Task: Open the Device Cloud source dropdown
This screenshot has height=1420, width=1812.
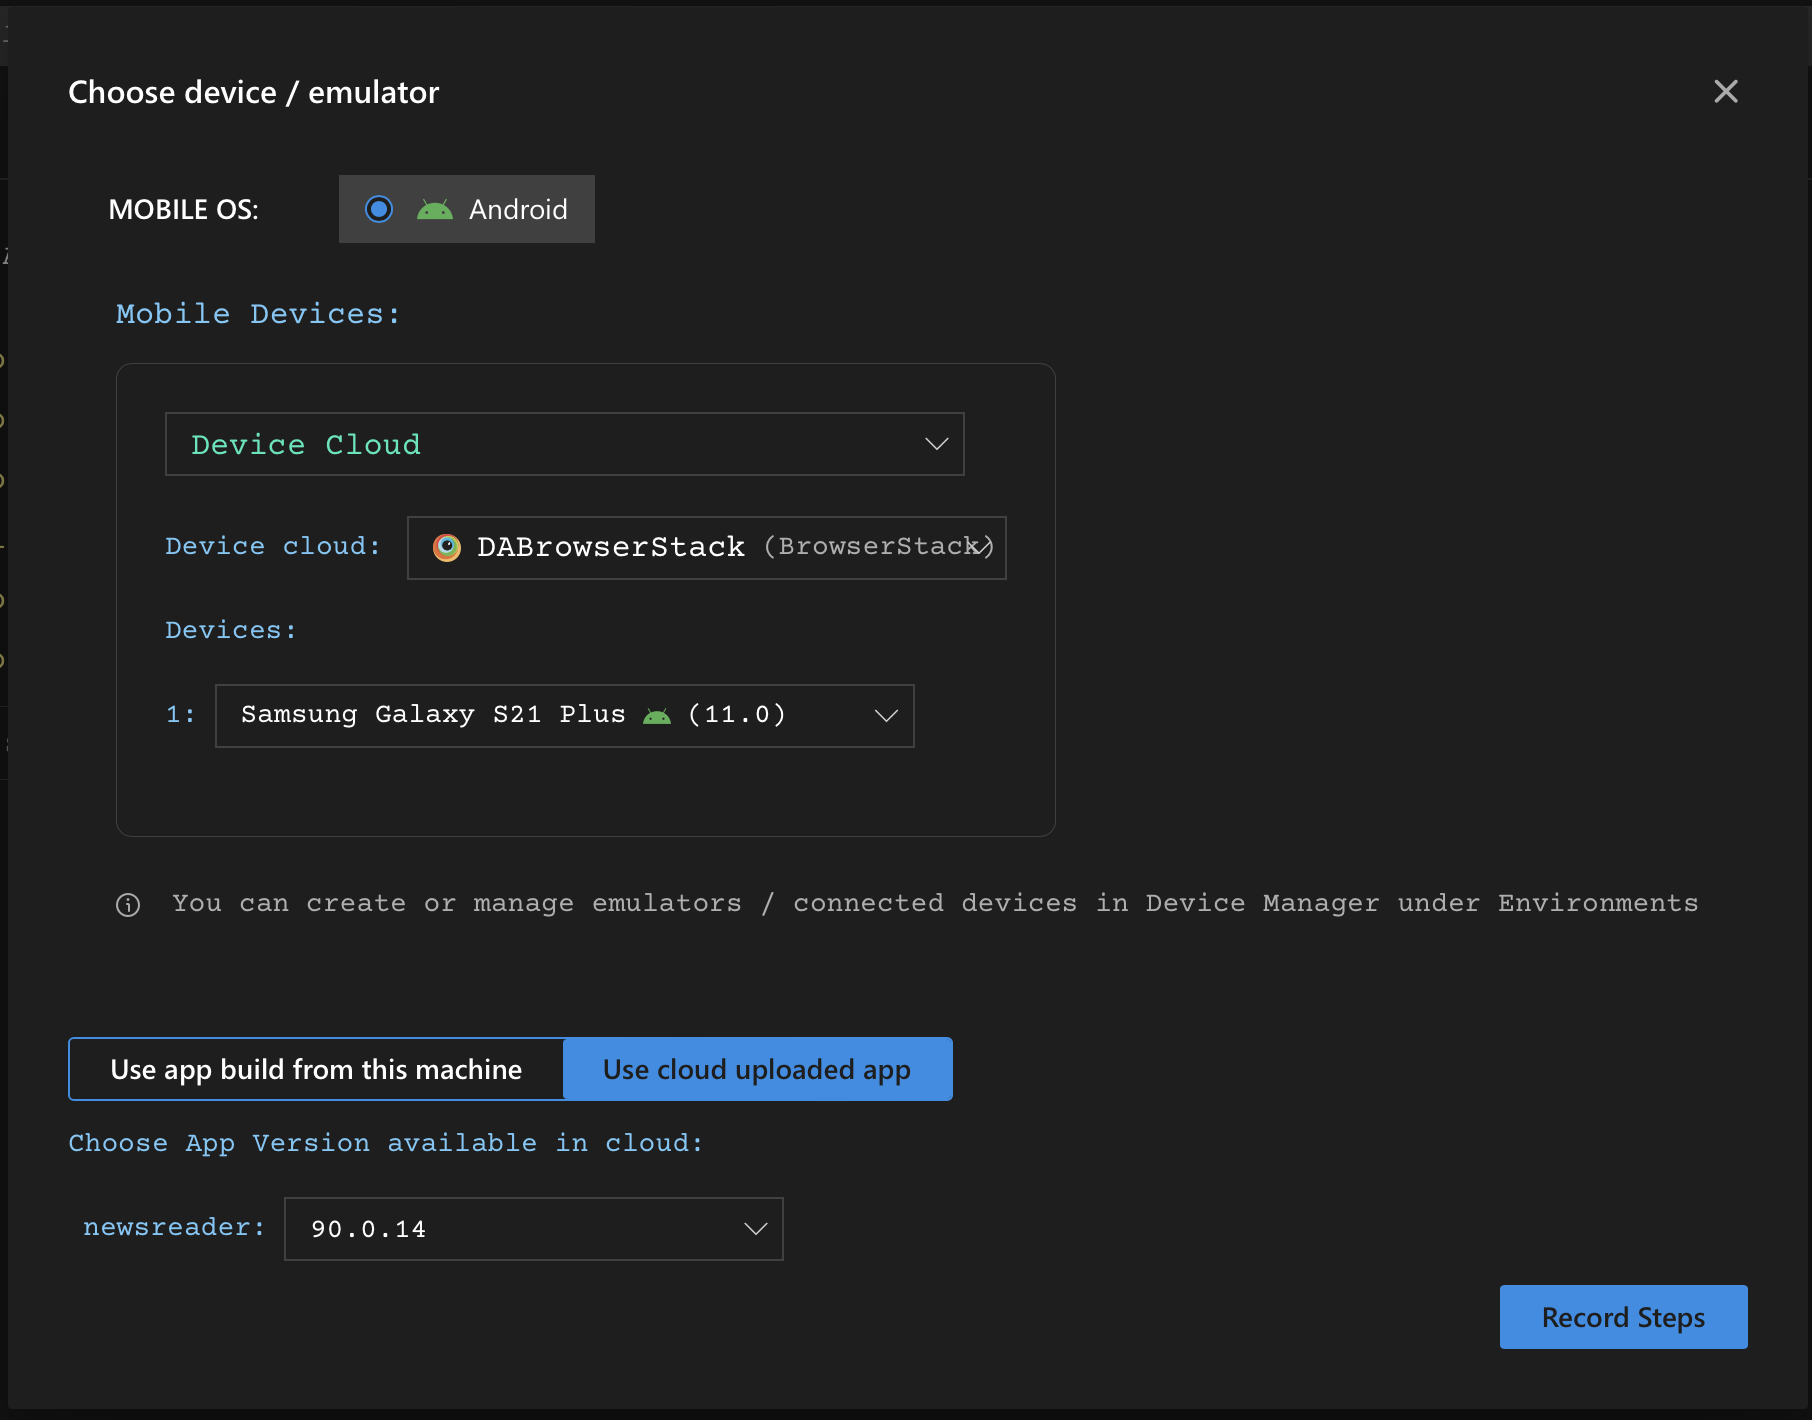Action: pyautogui.click(x=564, y=444)
